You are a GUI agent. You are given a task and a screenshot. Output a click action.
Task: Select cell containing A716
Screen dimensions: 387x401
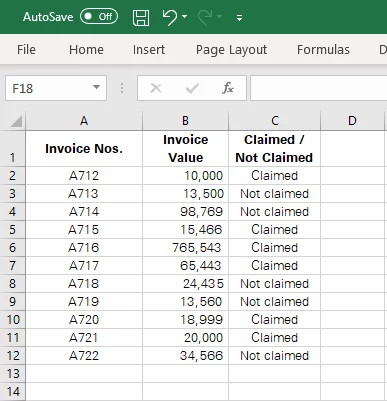pyautogui.click(x=84, y=248)
